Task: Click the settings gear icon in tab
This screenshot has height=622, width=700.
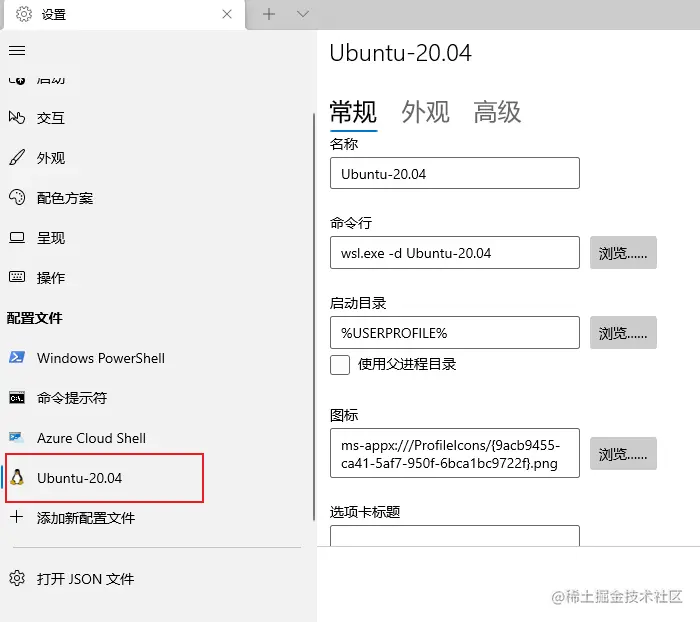Action: point(24,14)
